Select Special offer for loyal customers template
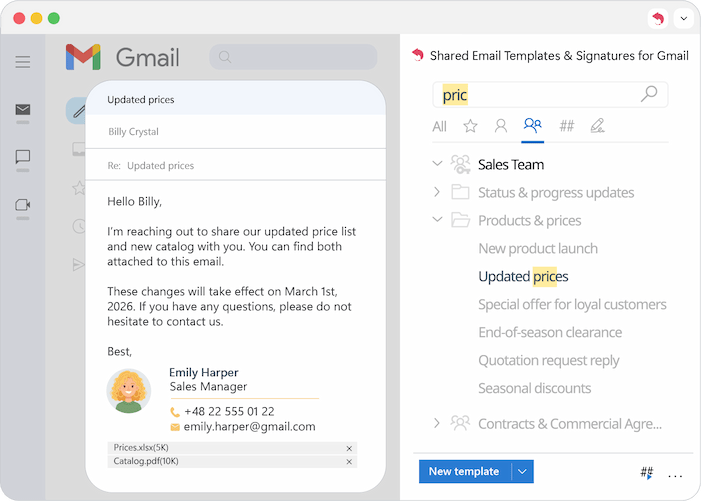Image resolution: width=701 pixels, height=501 pixels. coord(572,305)
